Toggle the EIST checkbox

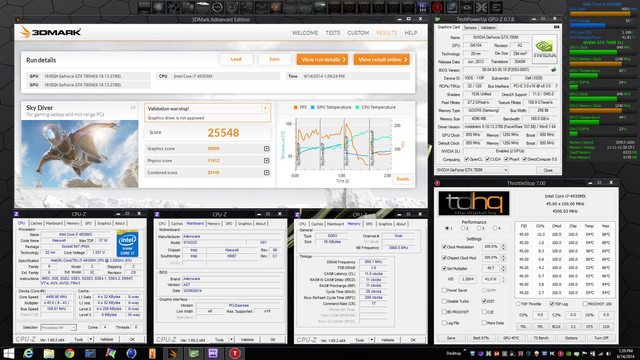click(x=484, y=301)
